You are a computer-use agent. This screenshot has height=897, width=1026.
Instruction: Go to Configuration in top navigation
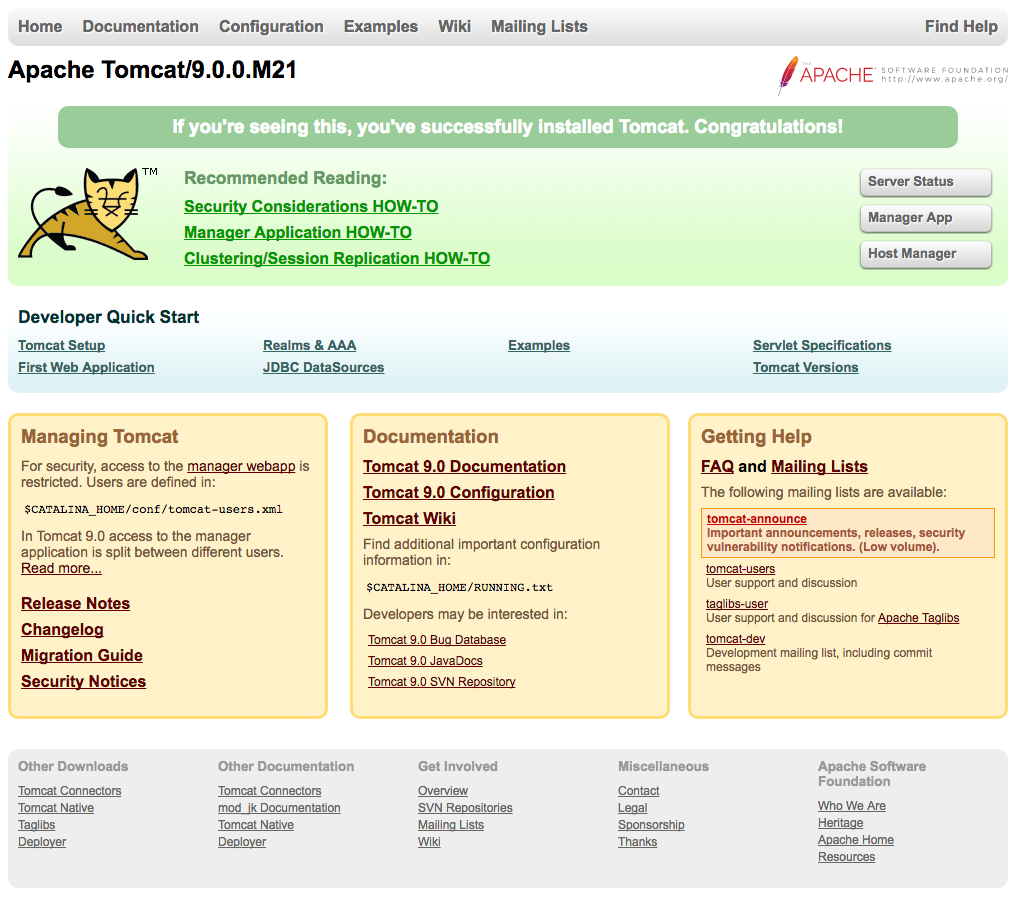click(x=271, y=26)
